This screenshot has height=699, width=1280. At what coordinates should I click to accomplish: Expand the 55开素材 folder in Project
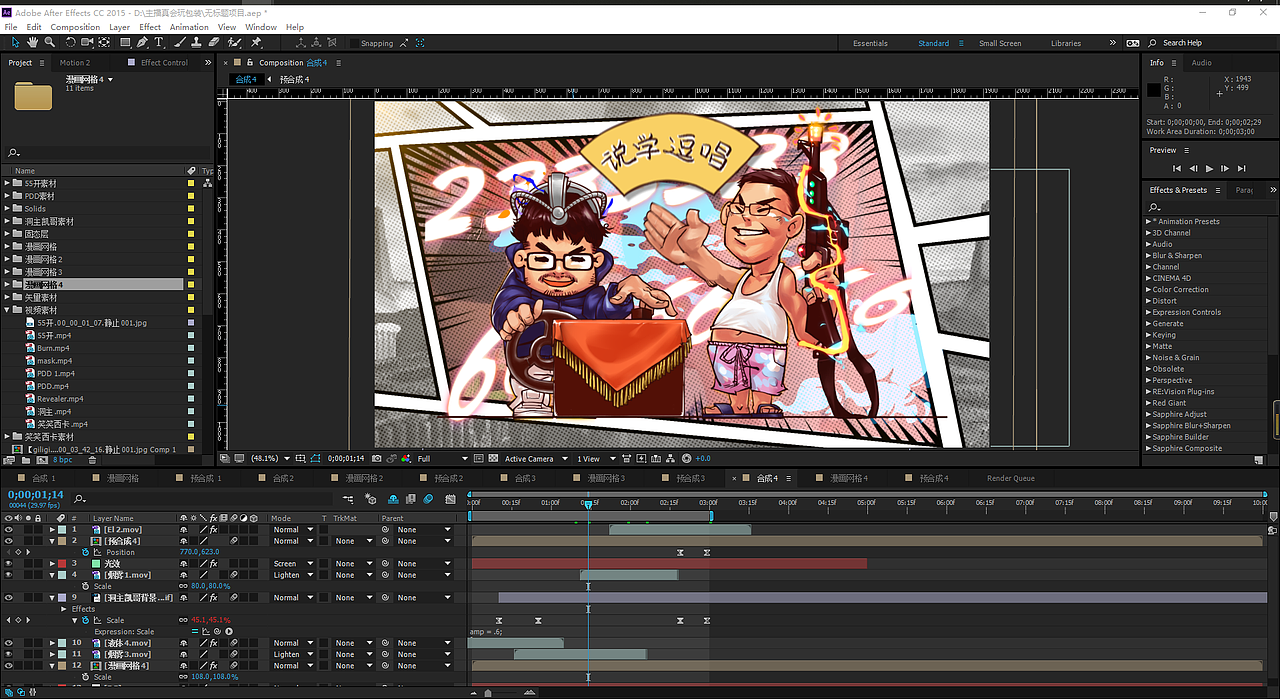pos(7,184)
